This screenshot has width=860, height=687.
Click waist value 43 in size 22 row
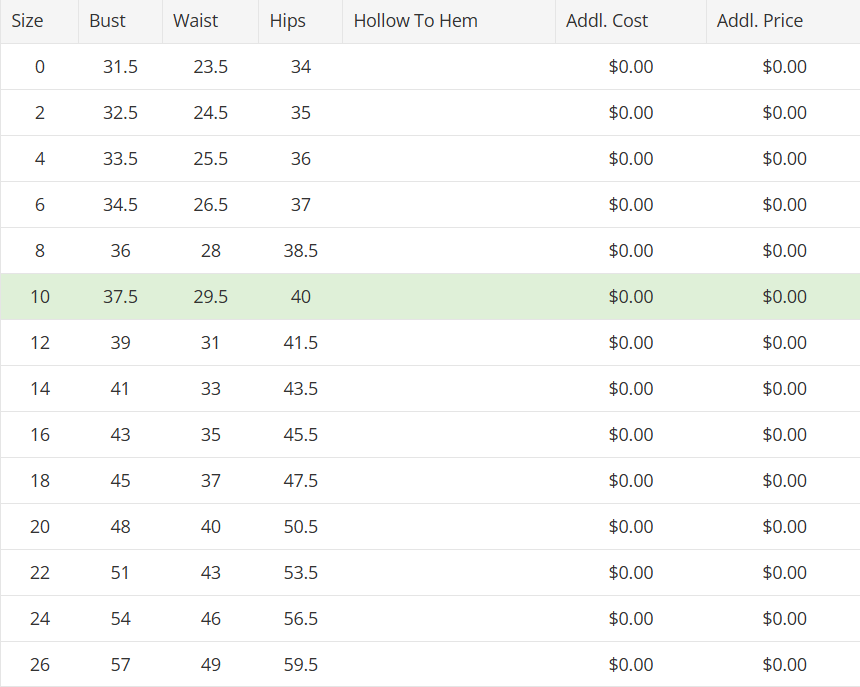pos(211,573)
